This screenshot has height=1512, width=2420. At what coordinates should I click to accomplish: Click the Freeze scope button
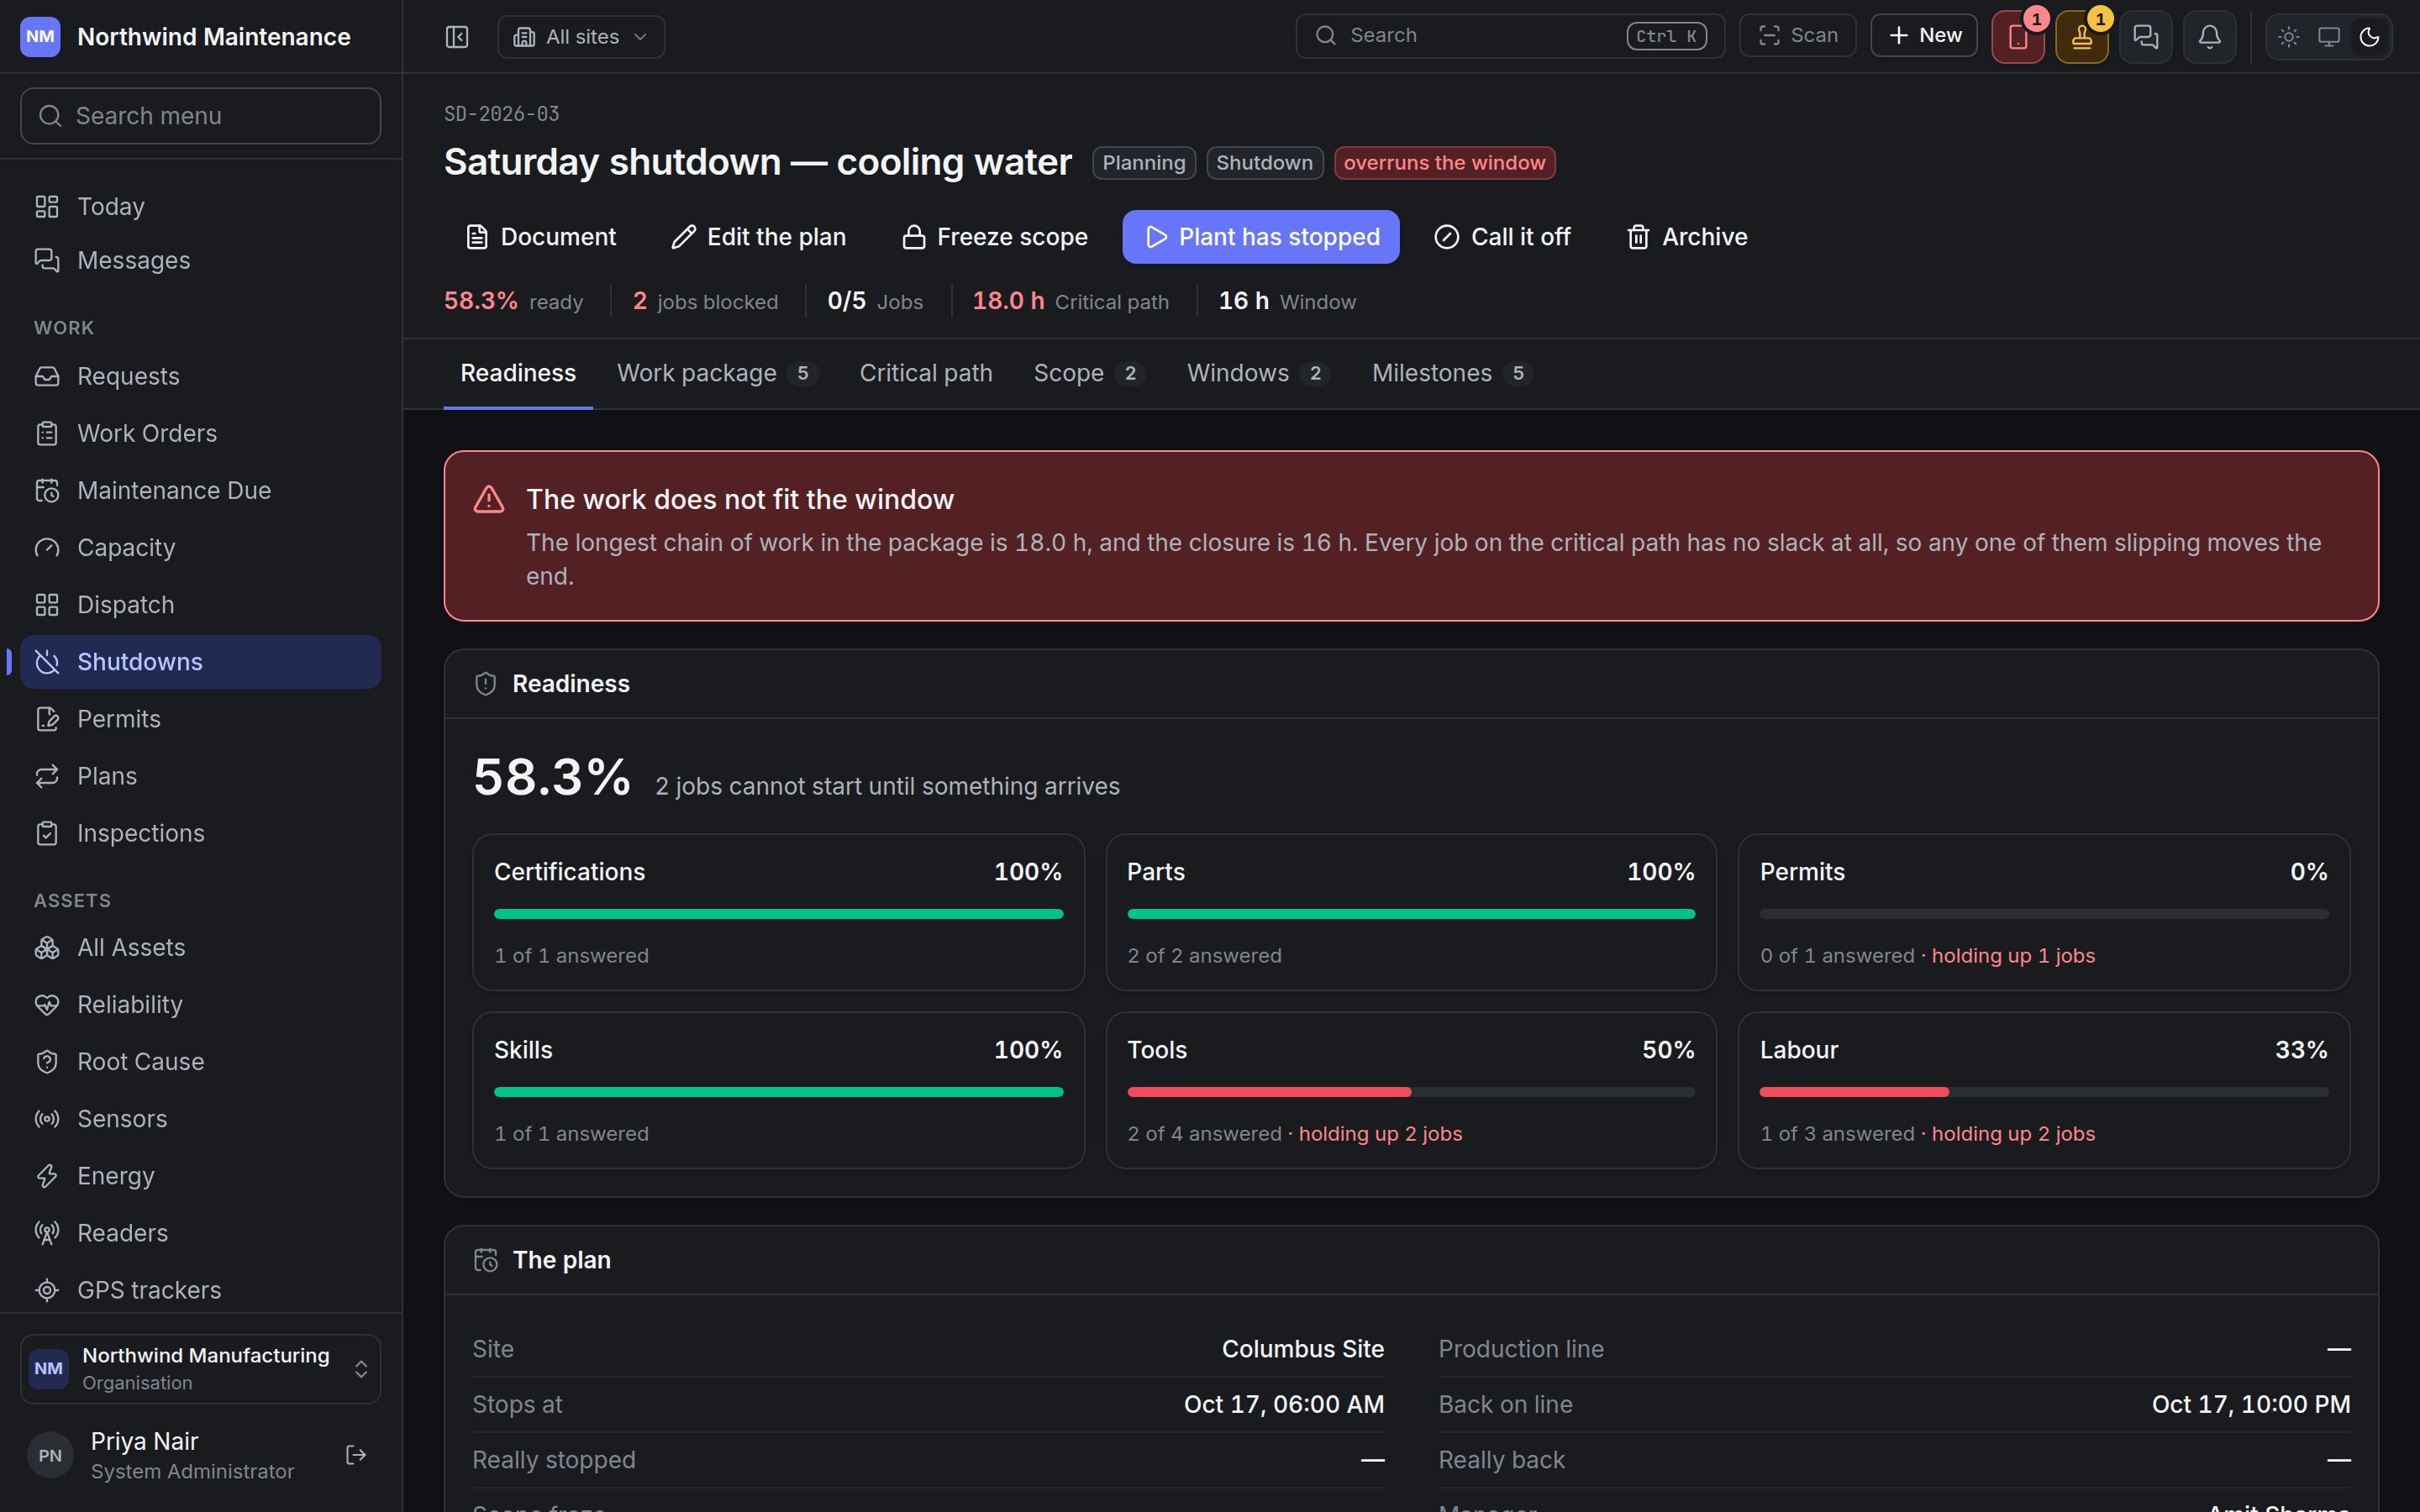(x=994, y=237)
